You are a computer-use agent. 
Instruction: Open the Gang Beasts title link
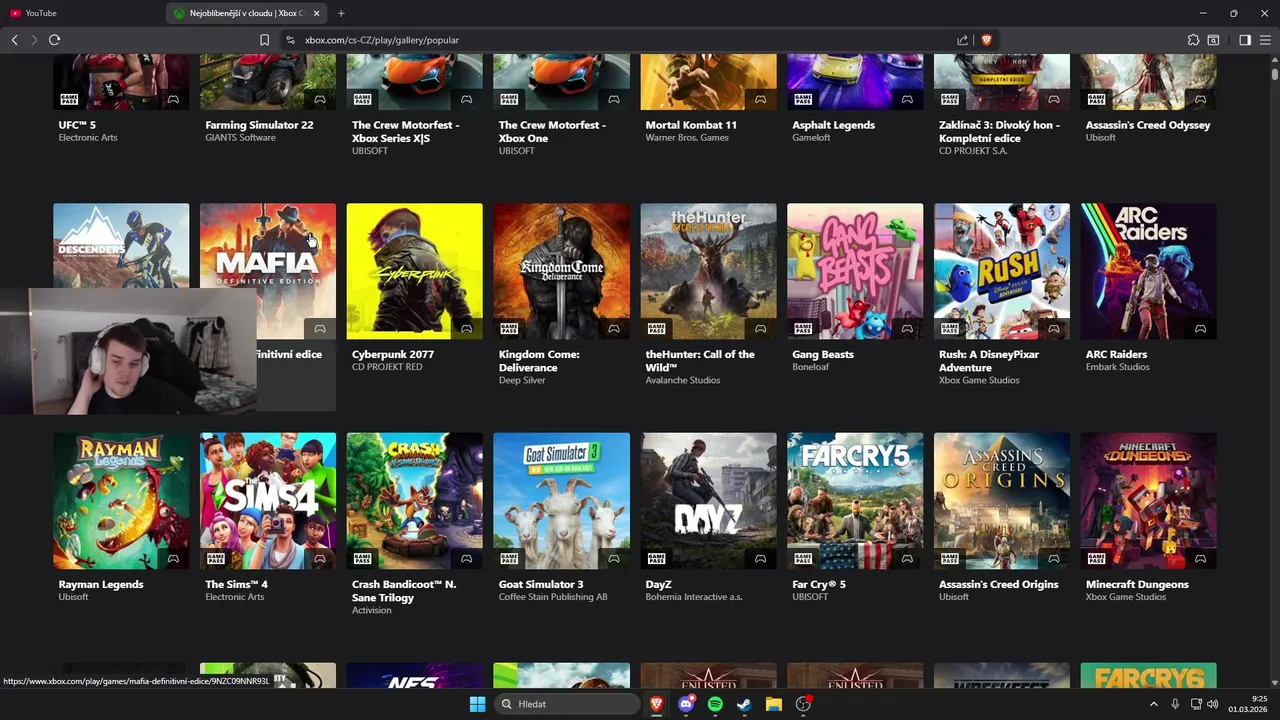coord(823,354)
